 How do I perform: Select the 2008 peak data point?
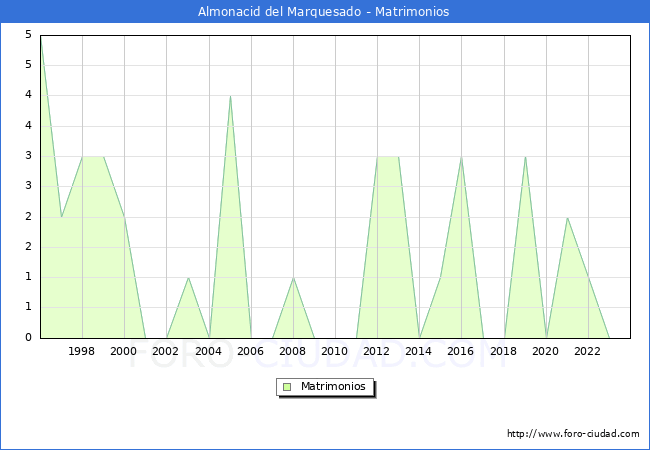pyautogui.click(x=293, y=278)
